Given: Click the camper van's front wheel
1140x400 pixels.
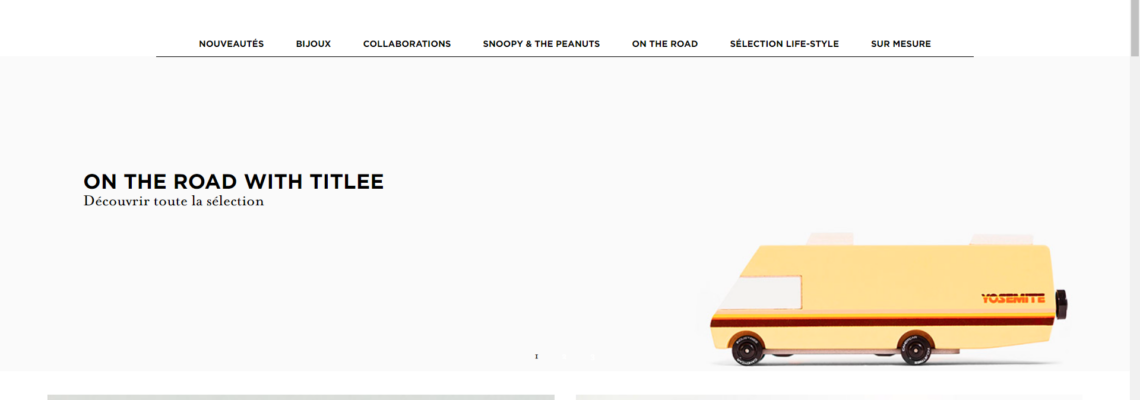Looking at the screenshot, I should (x=747, y=348).
